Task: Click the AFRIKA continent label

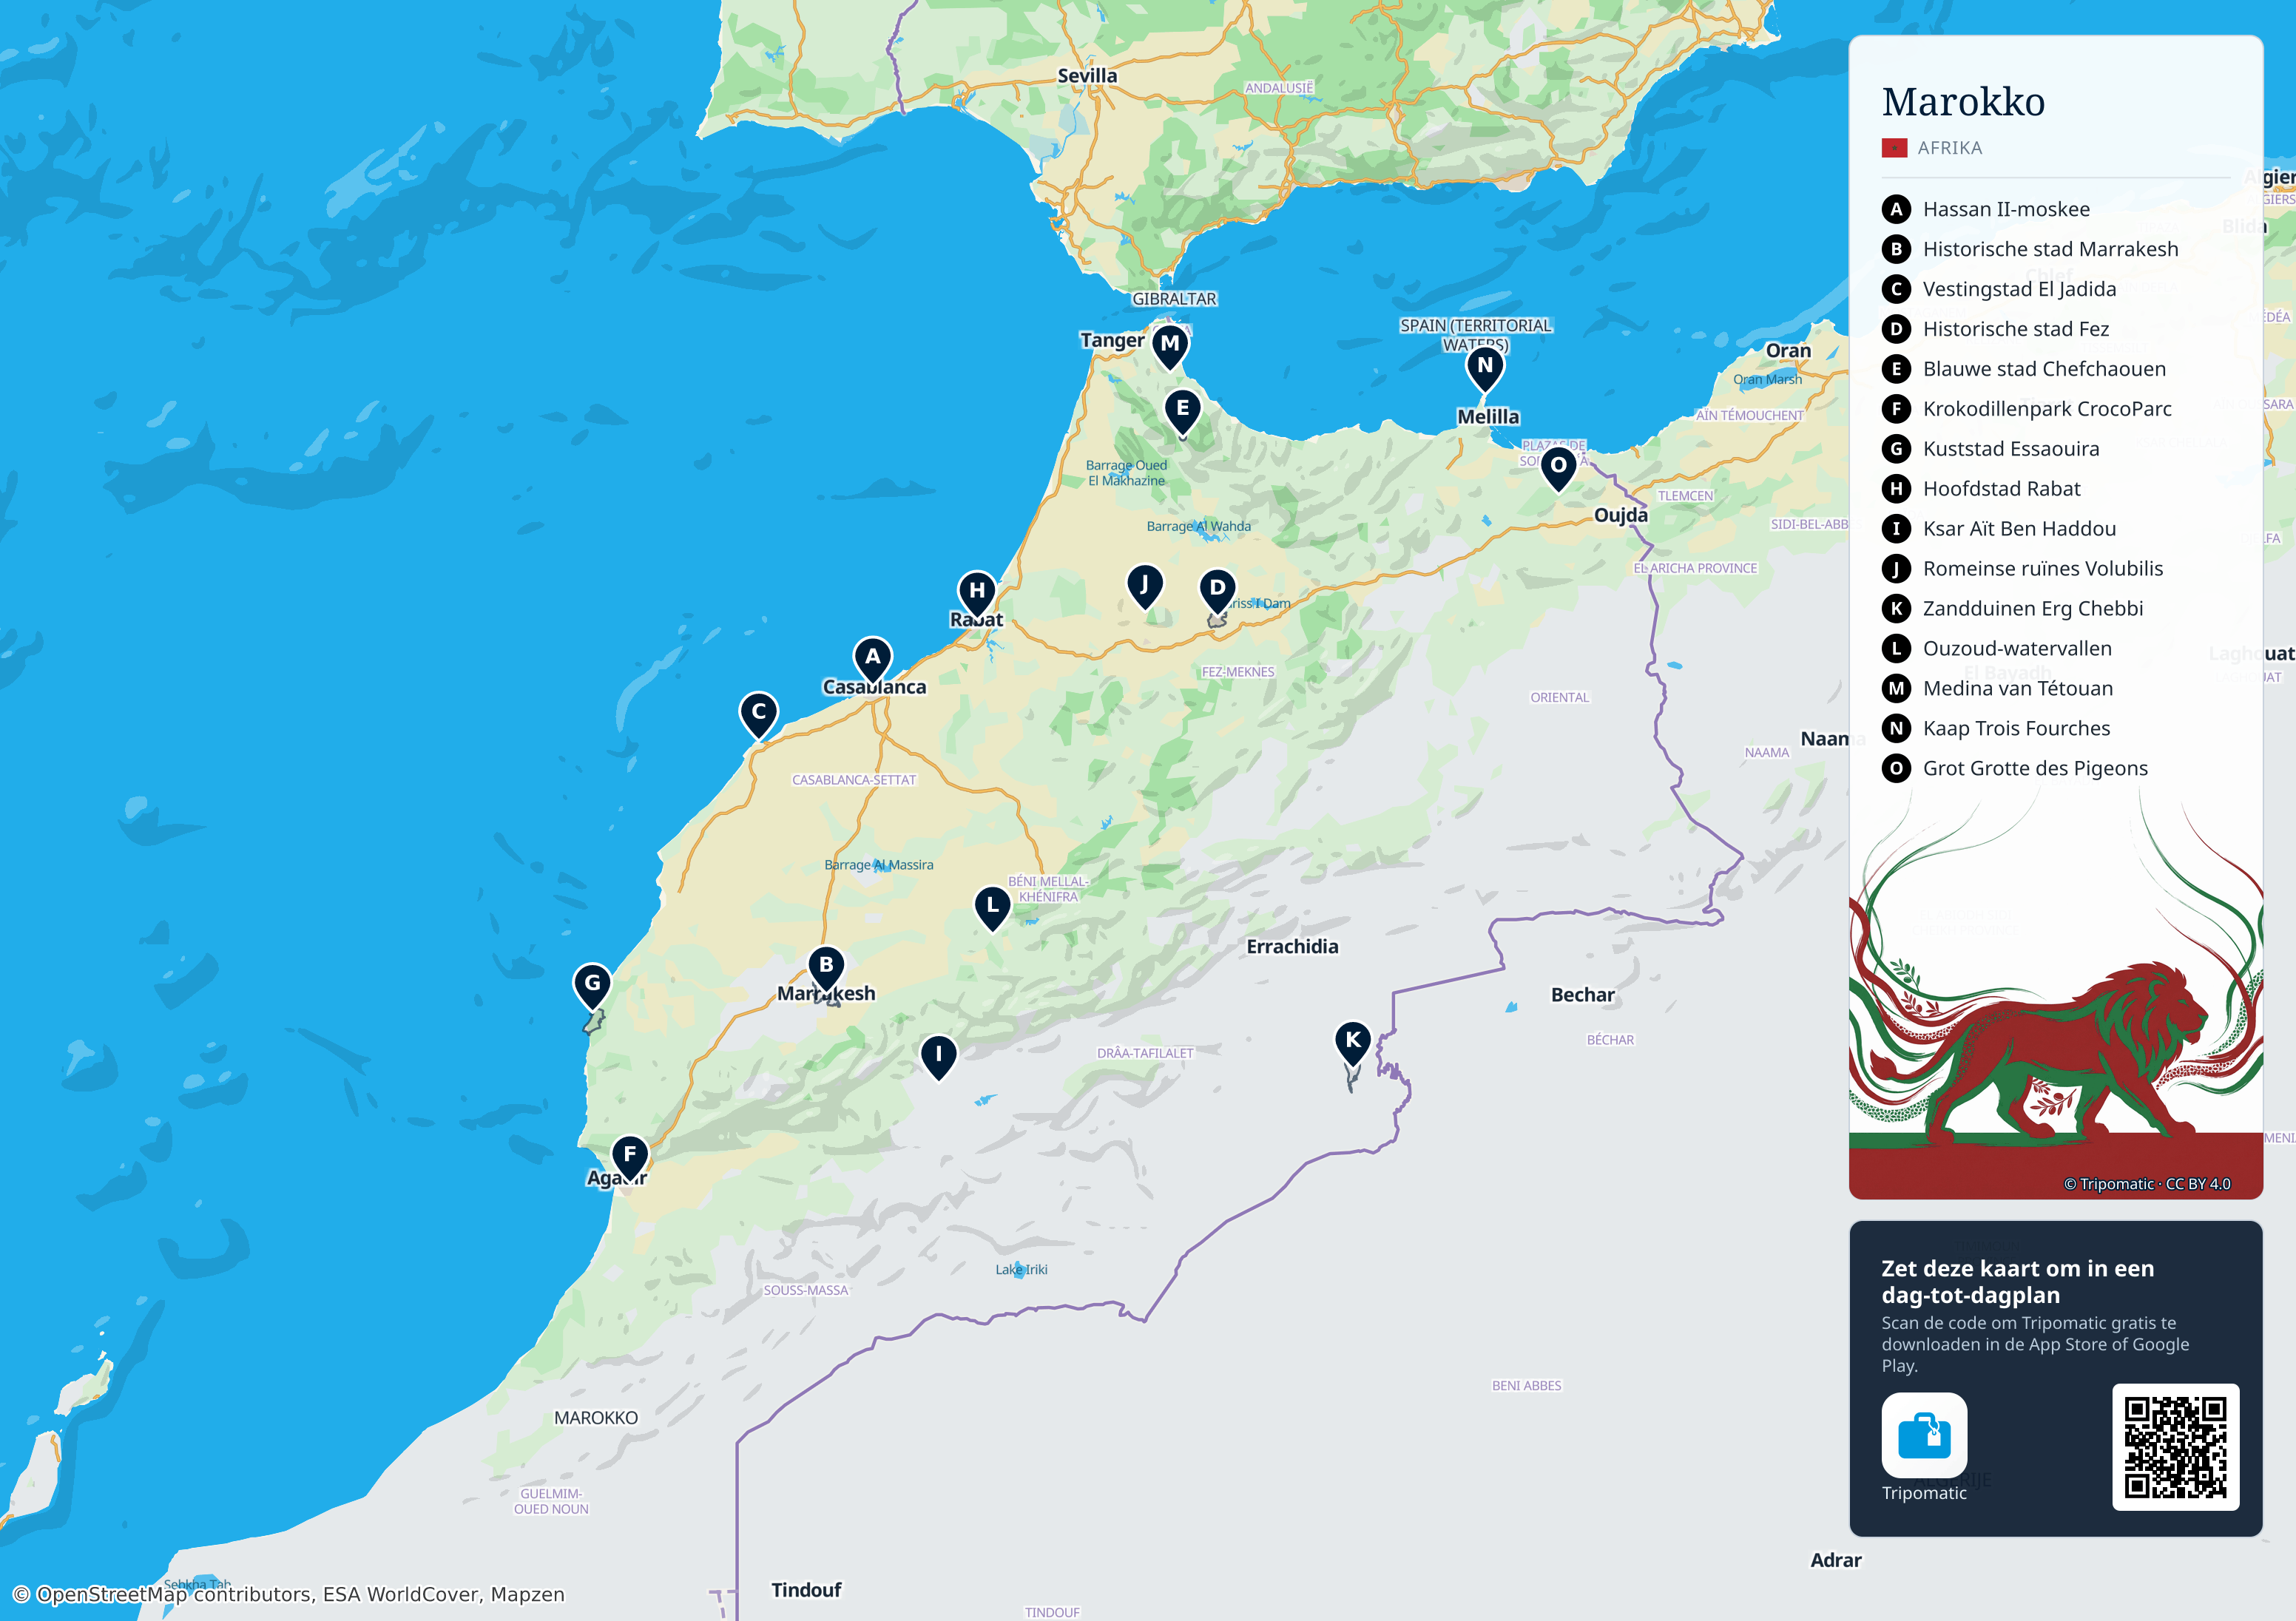Action: point(1949,148)
